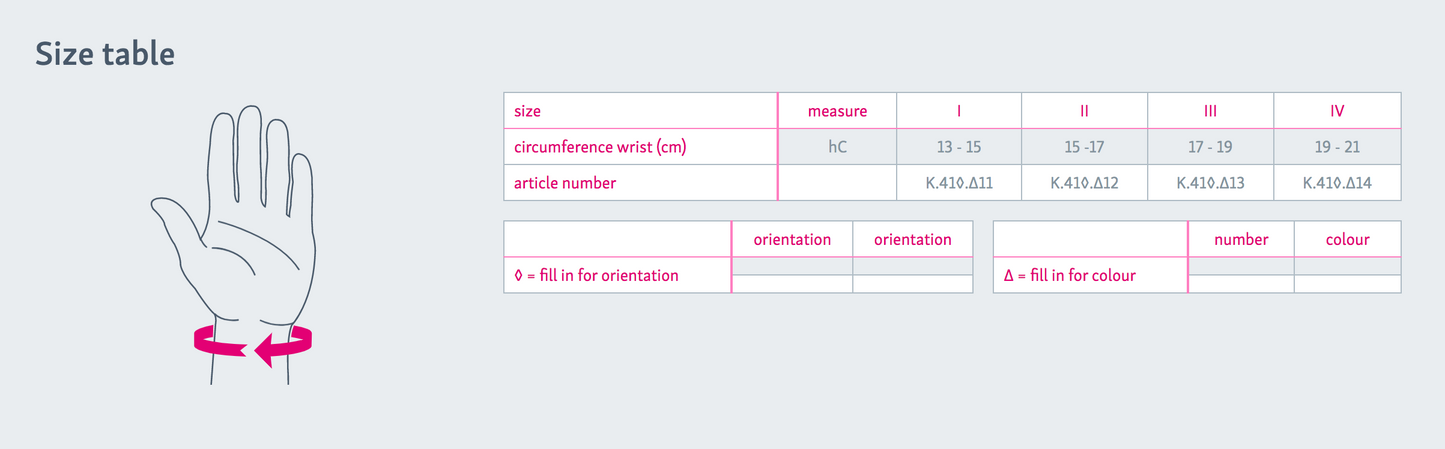
Task: Click the article number row label
Action: [564, 183]
